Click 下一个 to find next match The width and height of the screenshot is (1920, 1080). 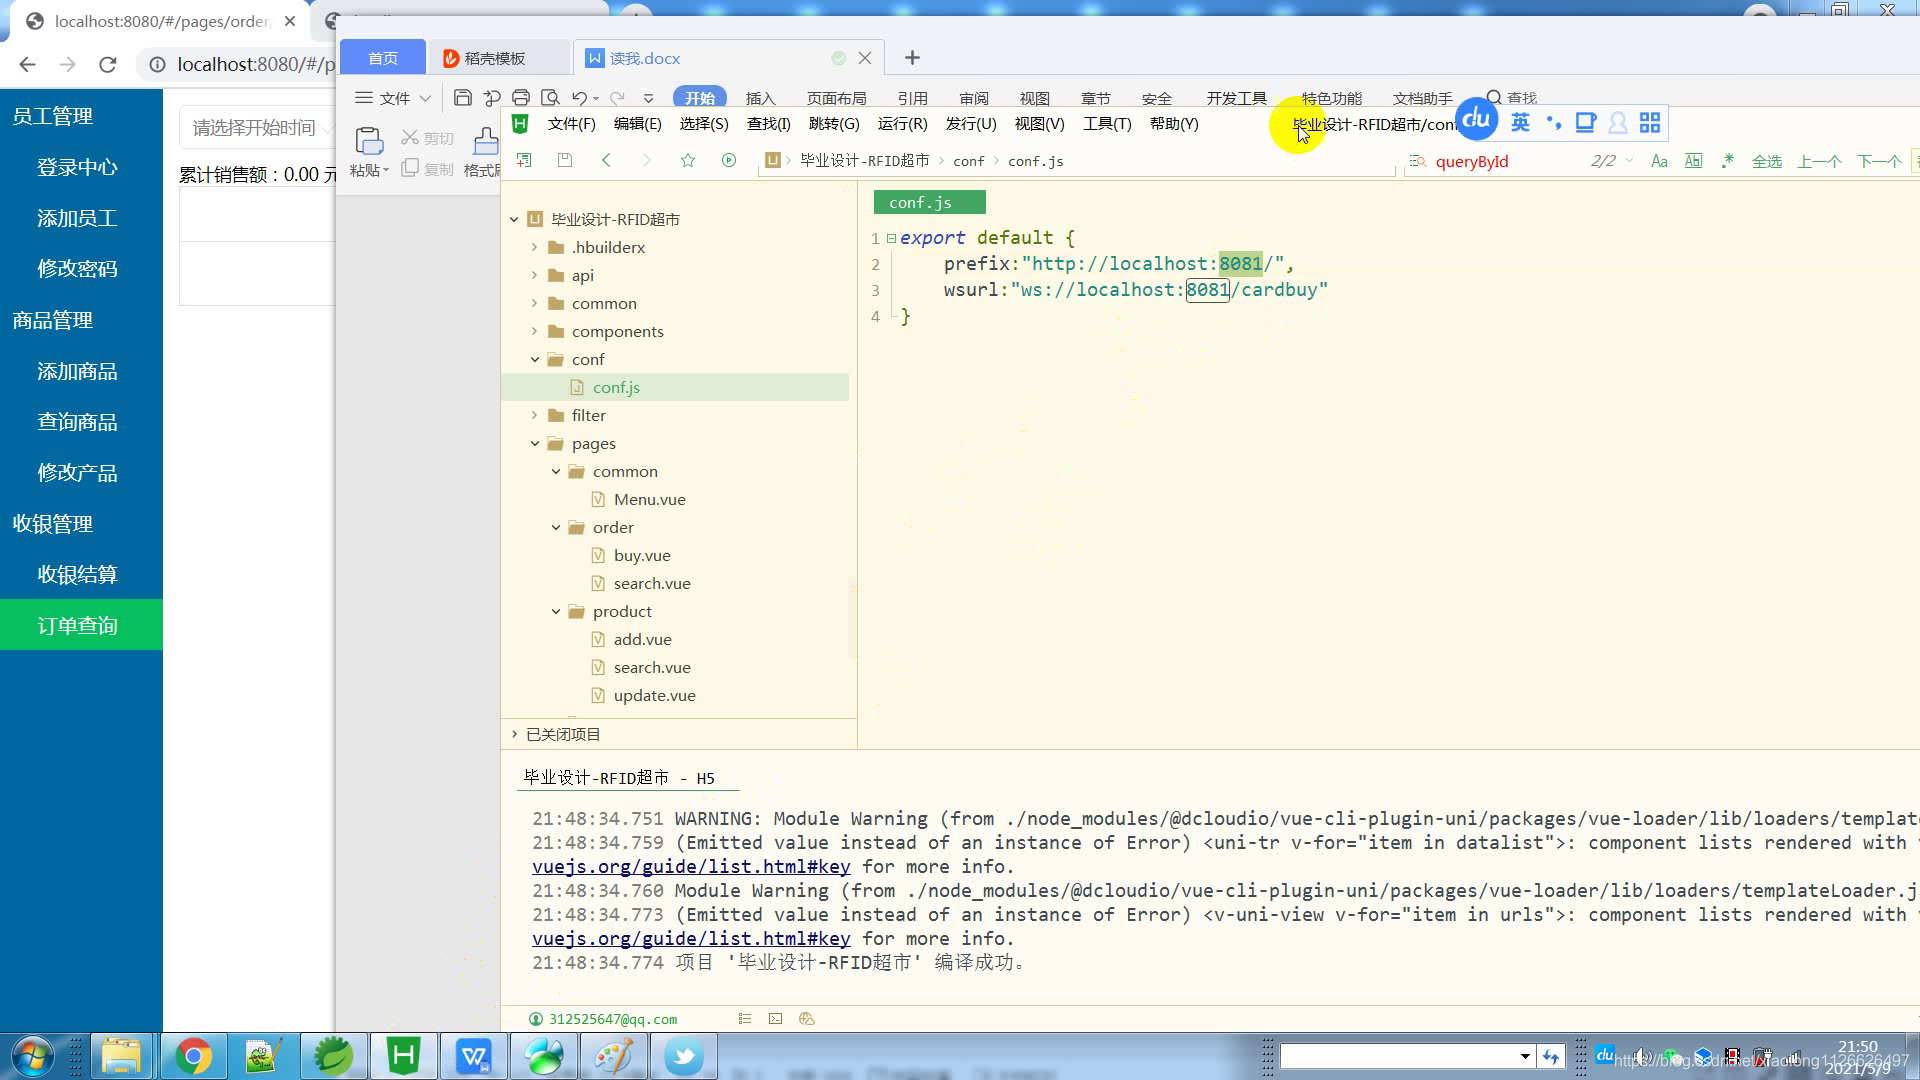point(1878,161)
